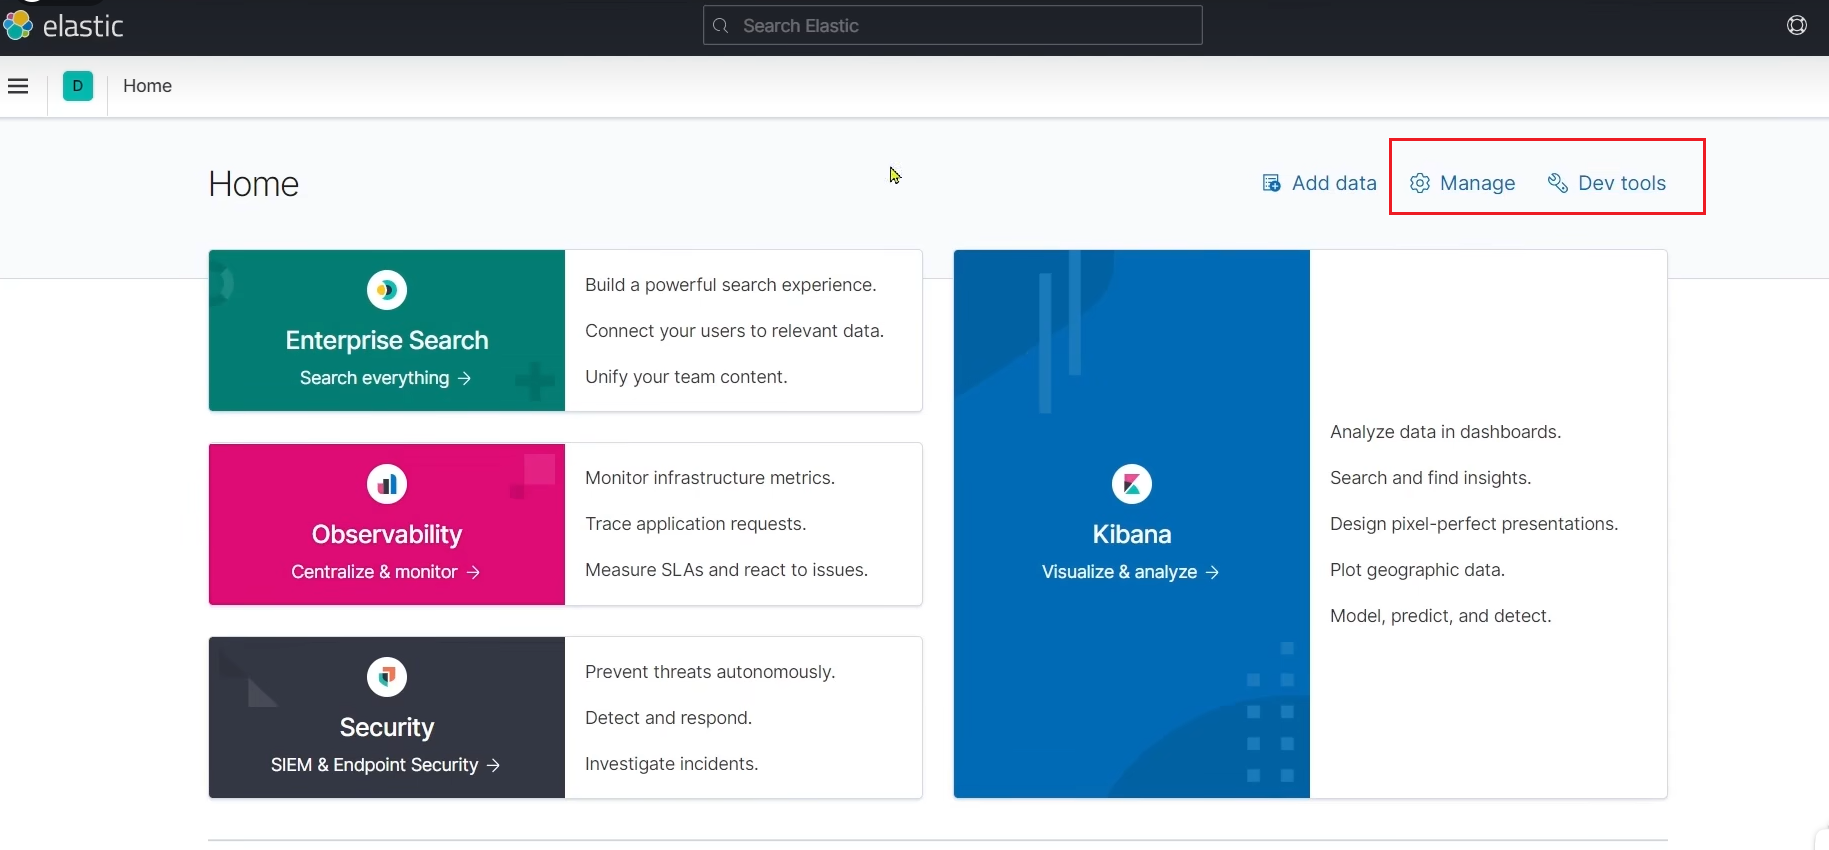Click the Security logo icon
1829x850 pixels.
point(387,677)
